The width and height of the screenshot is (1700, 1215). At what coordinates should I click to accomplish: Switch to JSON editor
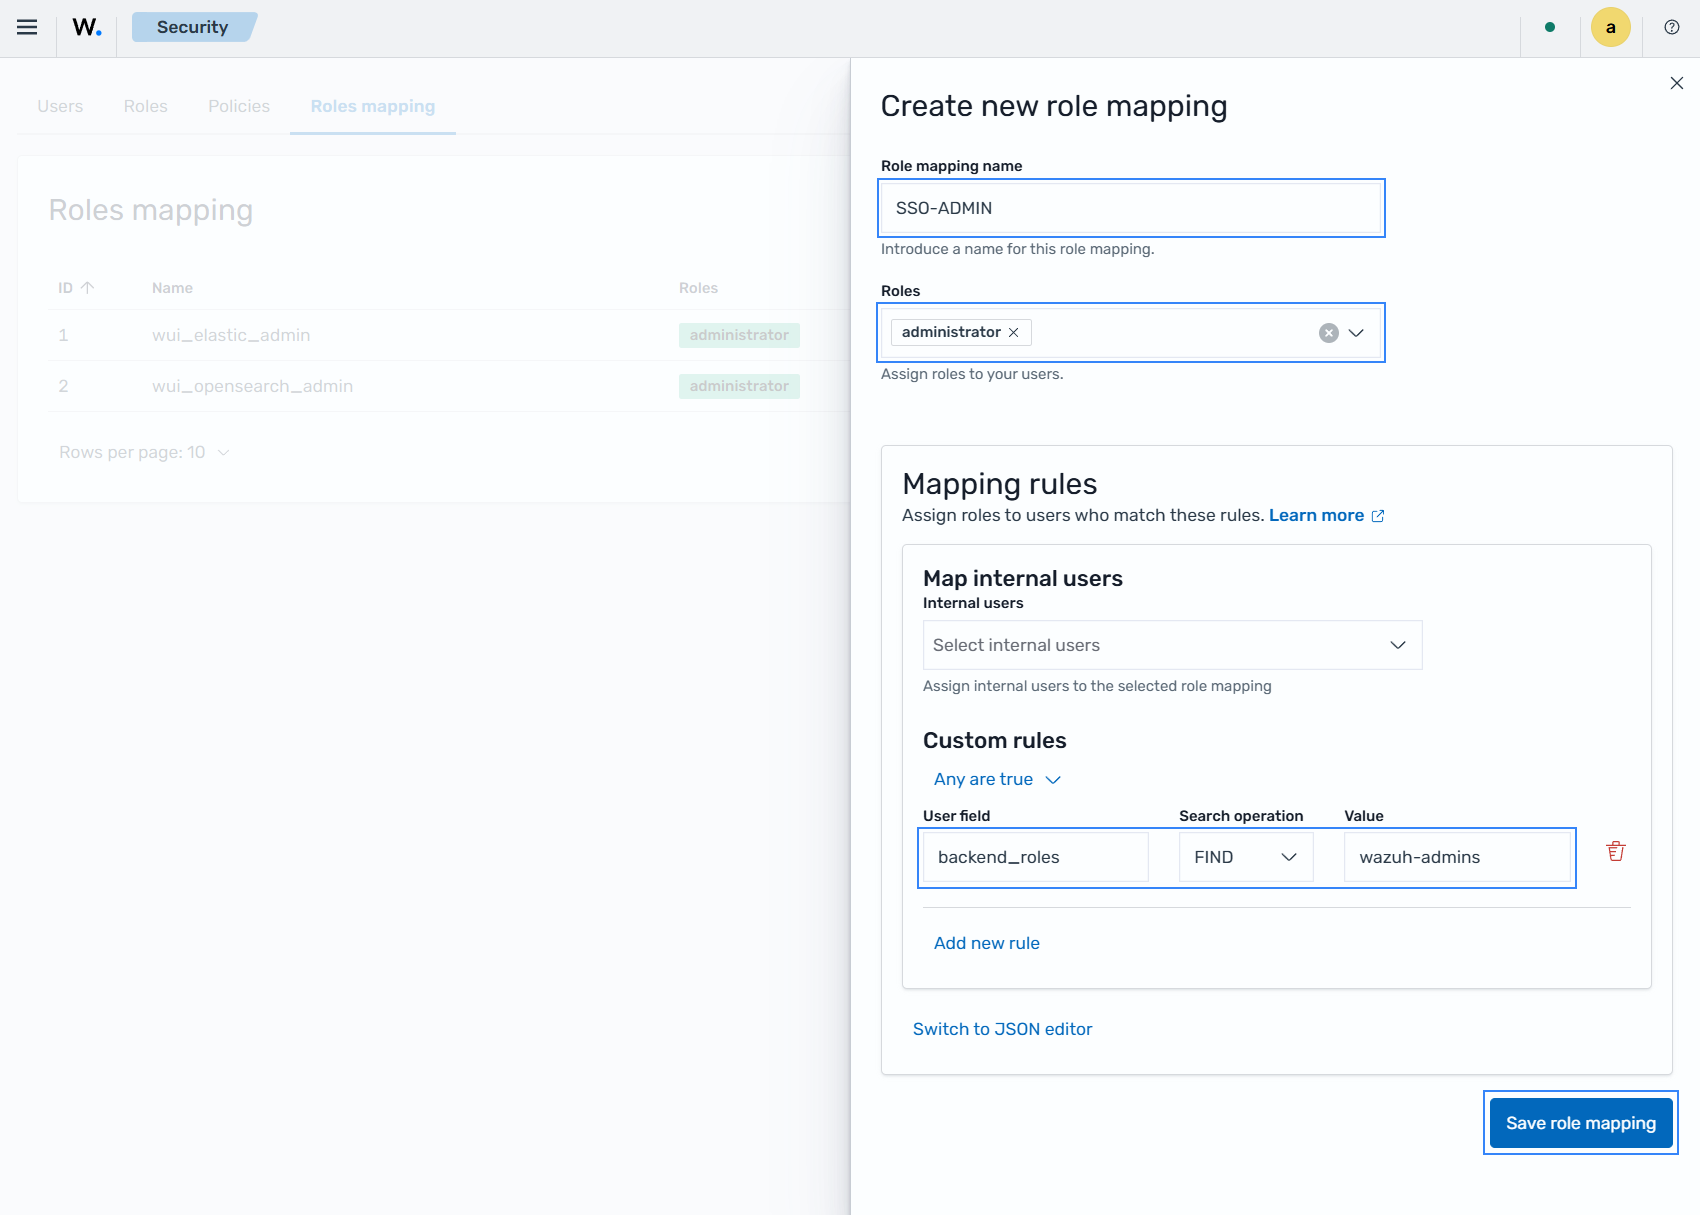(x=1002, y=1029)
